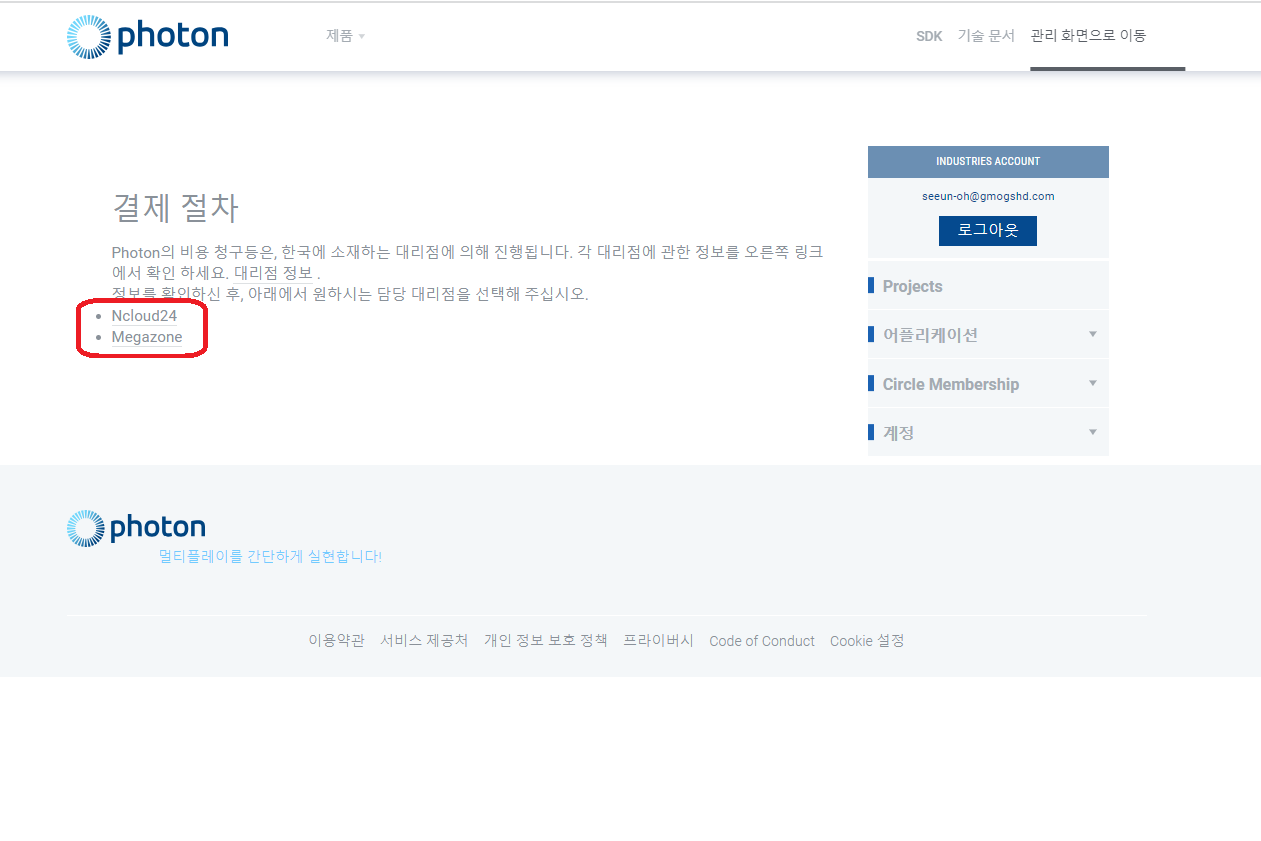
Task: Go to 기술 문서 in the top navigation
Action: pos(986,36)
